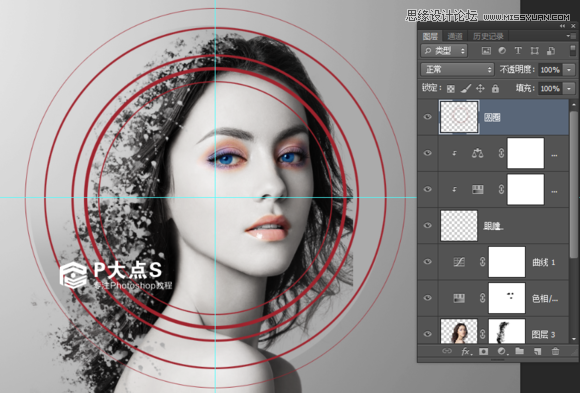This screenshot has height=393, width=580.
Task: Delete layer with the trash icon
Action: click(x=555, y=351)
